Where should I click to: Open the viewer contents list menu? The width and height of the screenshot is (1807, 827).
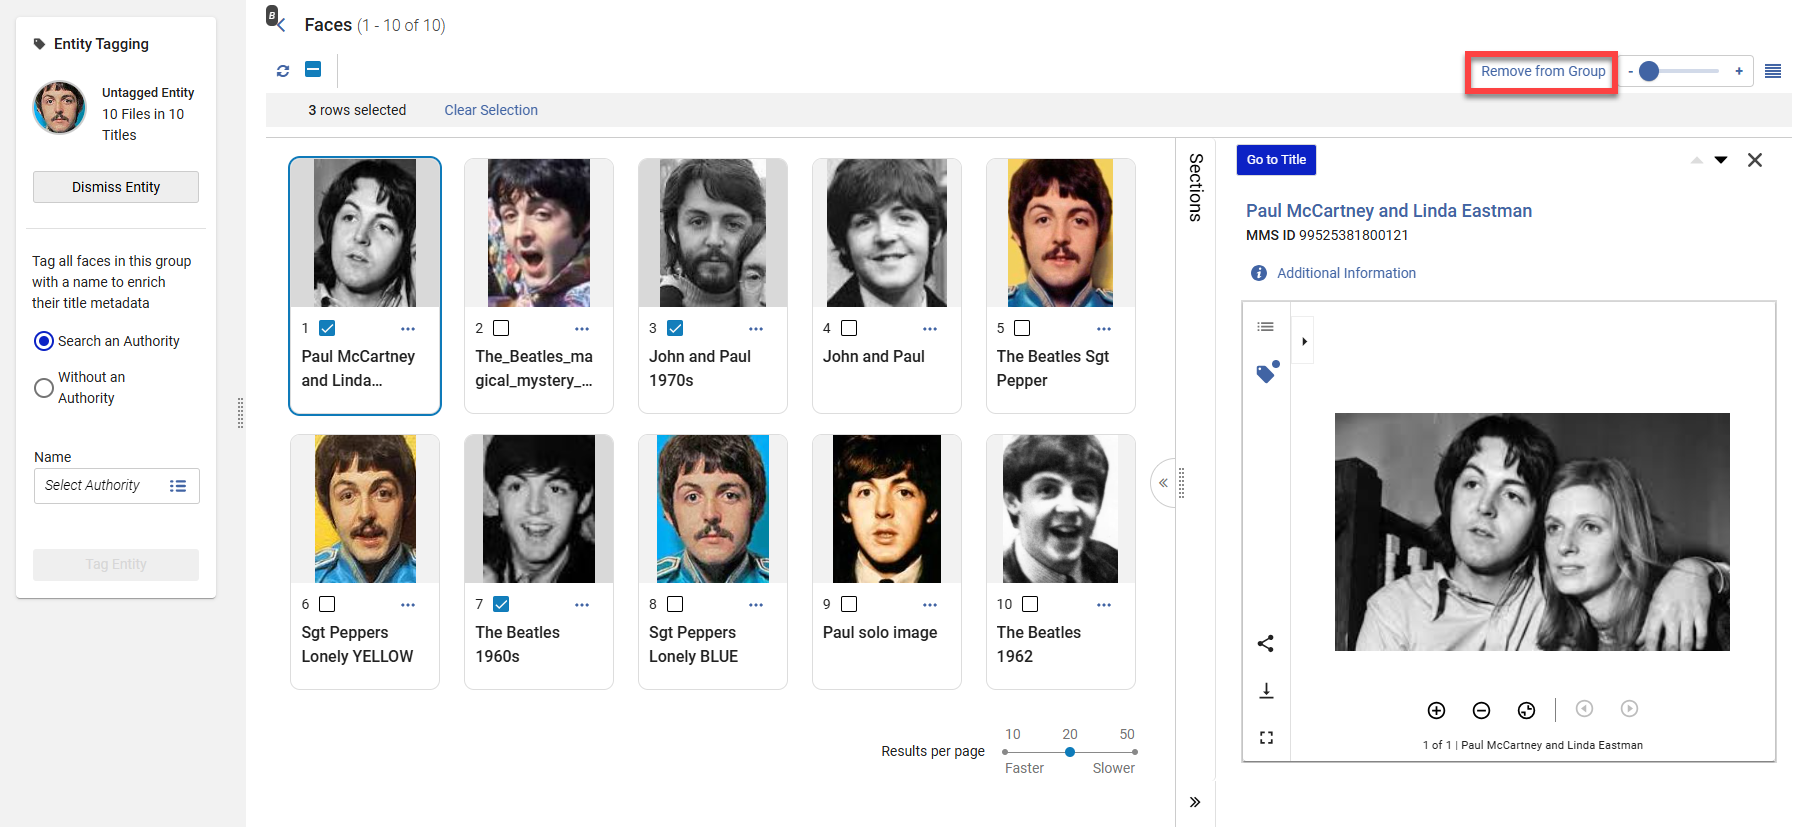[x=1265, y=327]
